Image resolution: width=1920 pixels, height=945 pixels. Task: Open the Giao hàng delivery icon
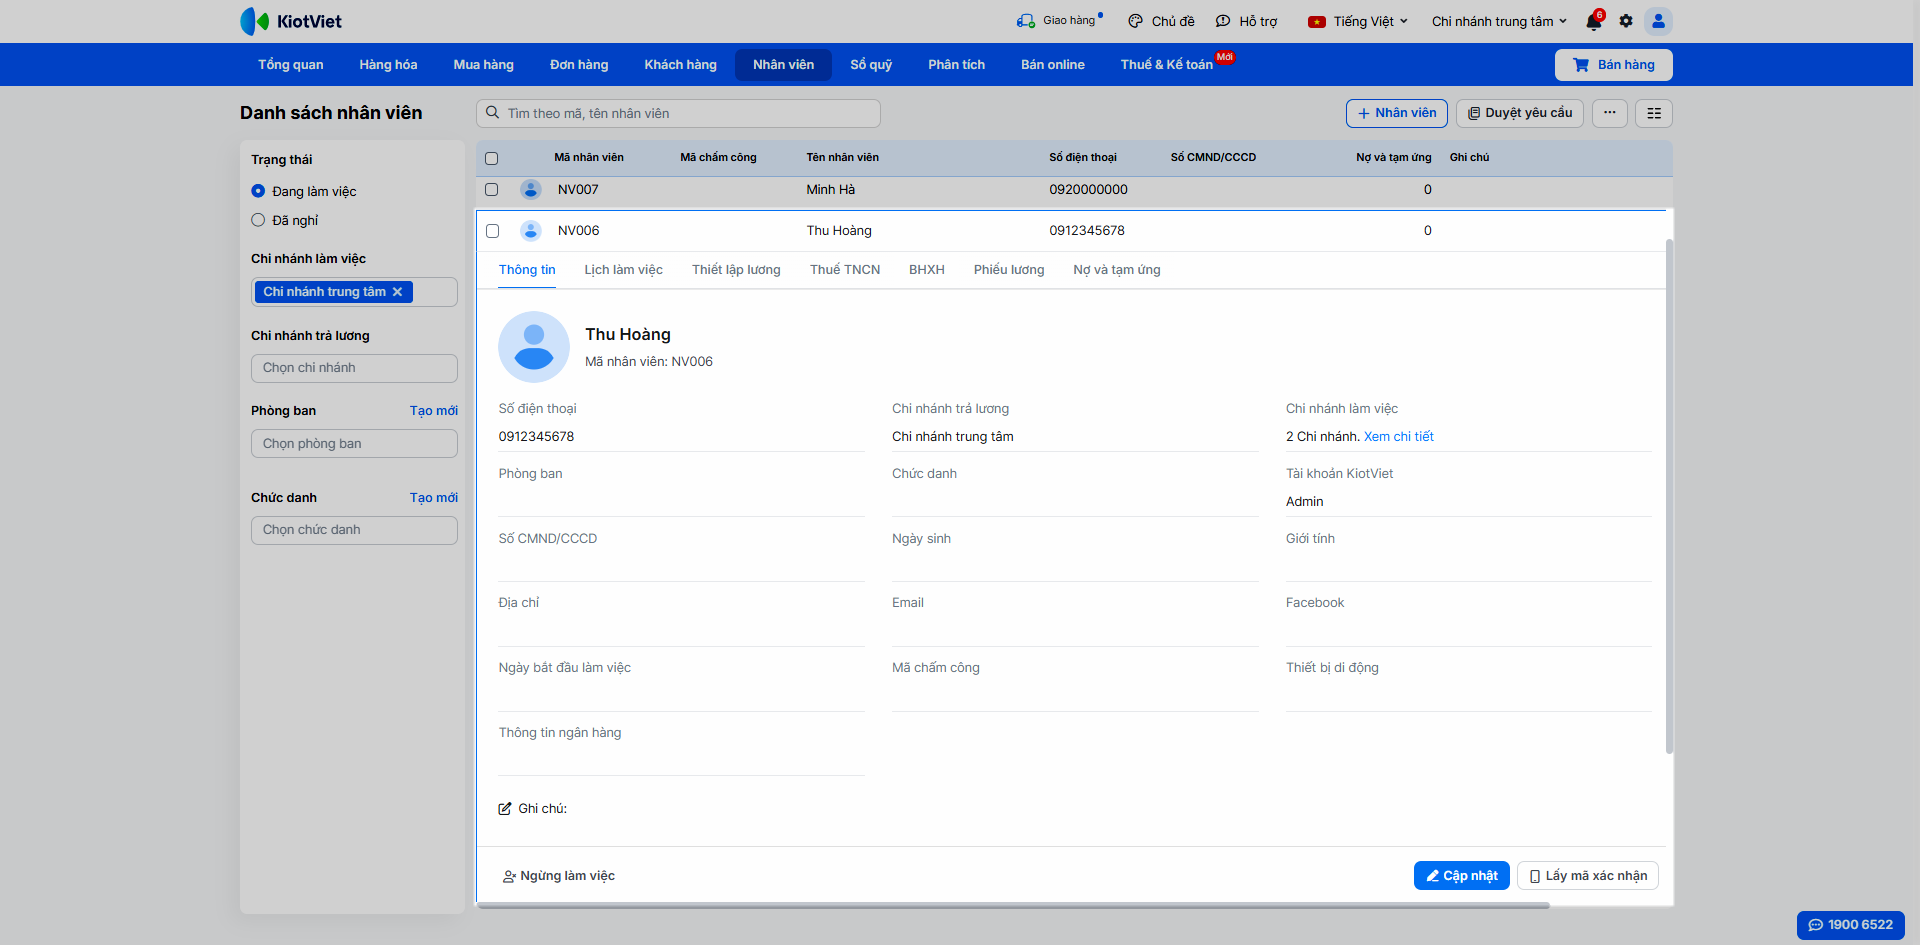1026,21
